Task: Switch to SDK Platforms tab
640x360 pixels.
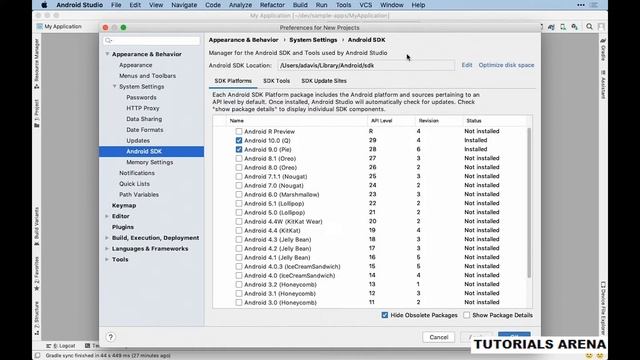Action: tap(233, 81)
